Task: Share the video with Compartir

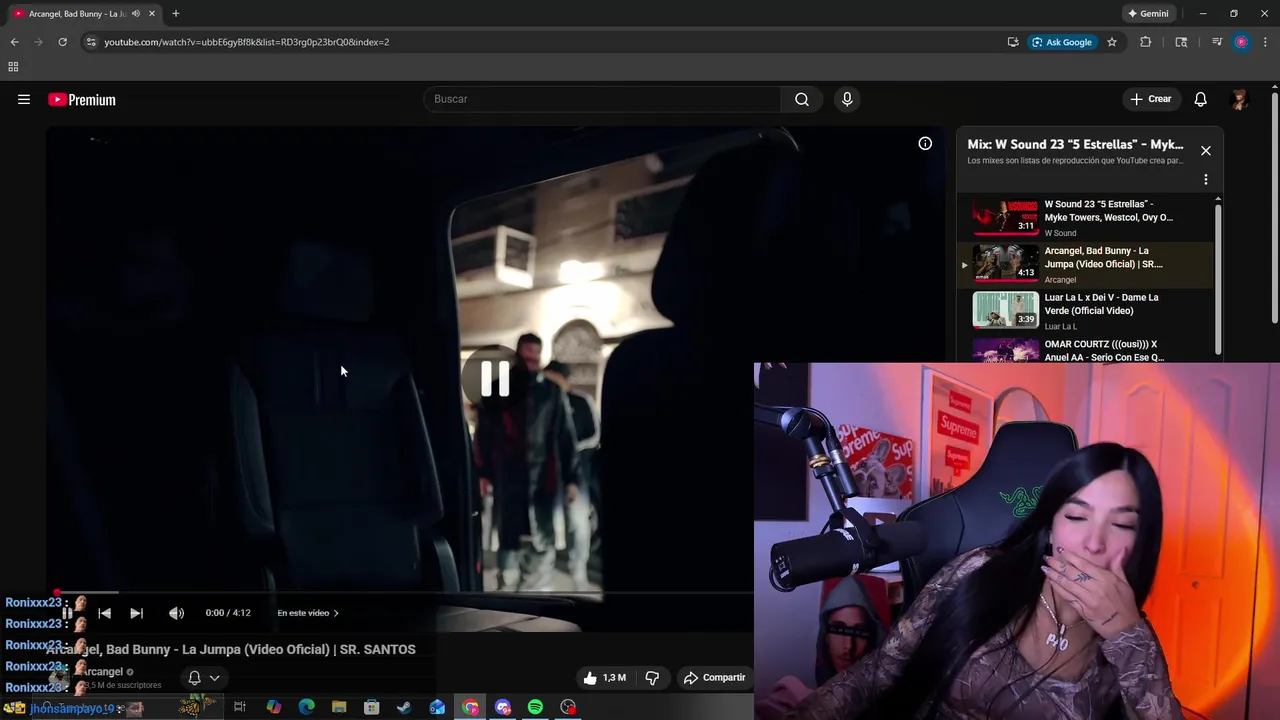Action: pos(714,678)
